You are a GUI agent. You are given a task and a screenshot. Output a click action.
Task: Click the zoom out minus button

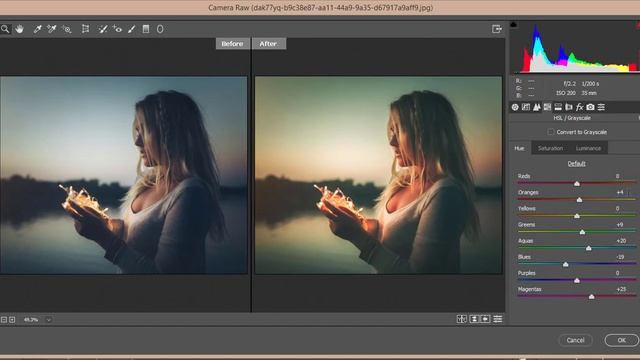(4, 320)
